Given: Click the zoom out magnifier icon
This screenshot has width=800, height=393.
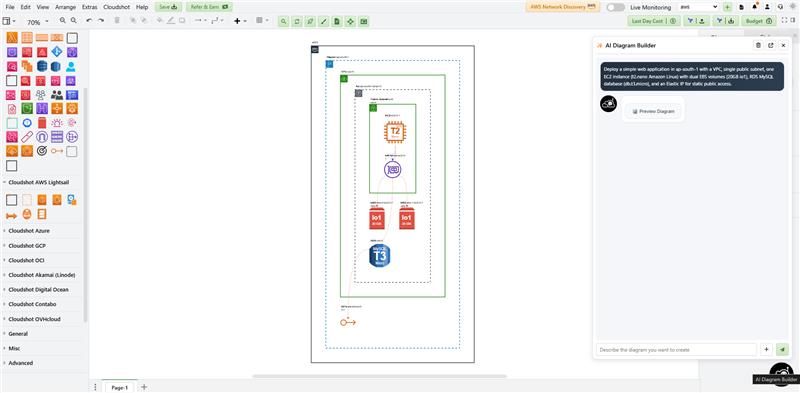Looking at the screenshot, I should point(73,20).
